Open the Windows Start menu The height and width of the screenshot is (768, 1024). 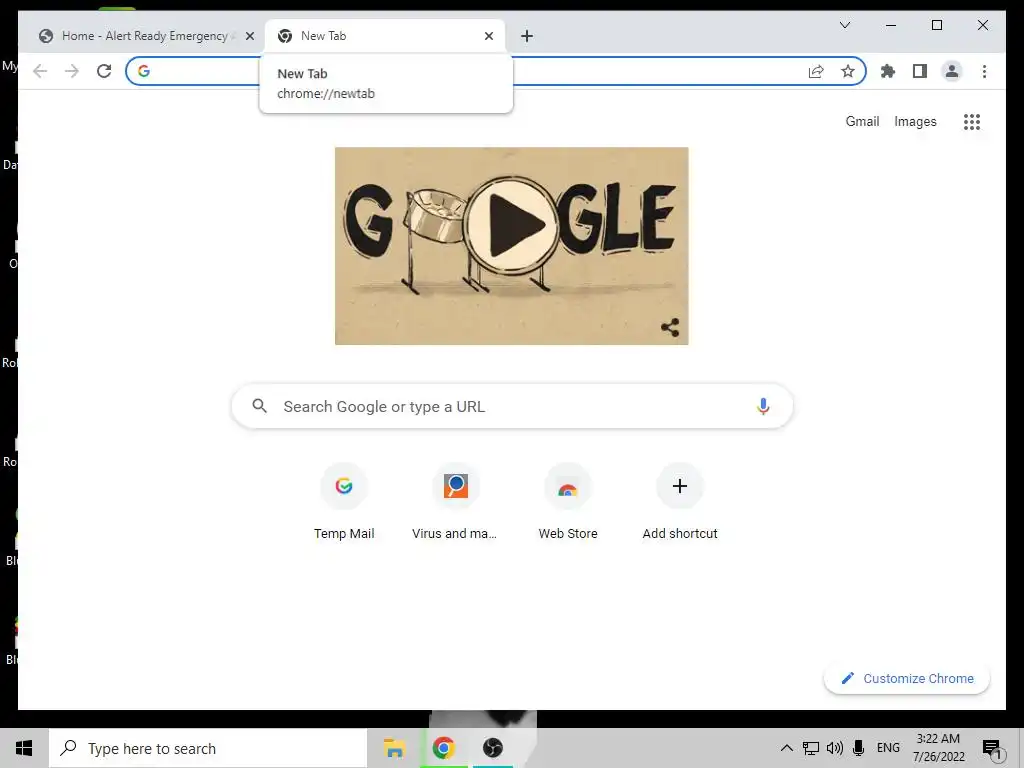pyautogui.click(x=24, y=748)
